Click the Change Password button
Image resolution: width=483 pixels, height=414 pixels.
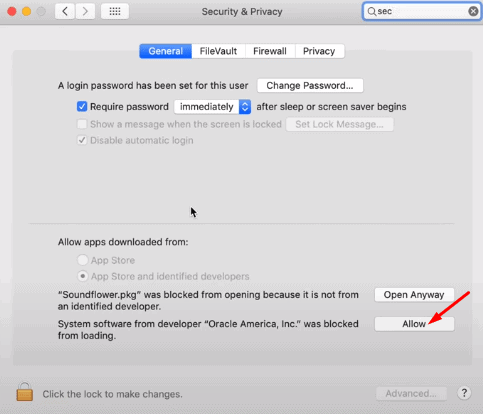pos(310,86)
